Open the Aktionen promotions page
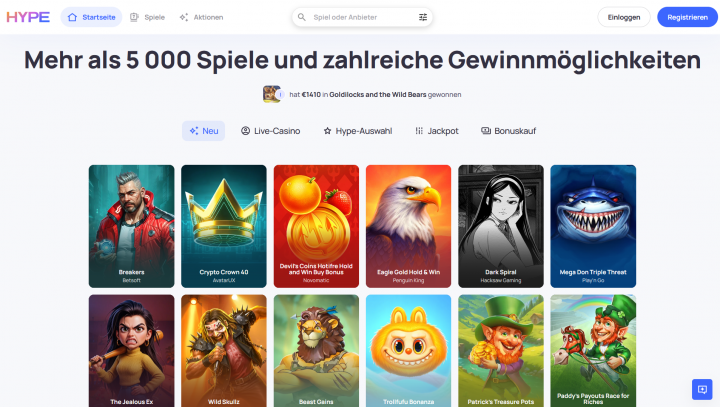The height and width of the screenshot is (407, 720). (201, 17)
